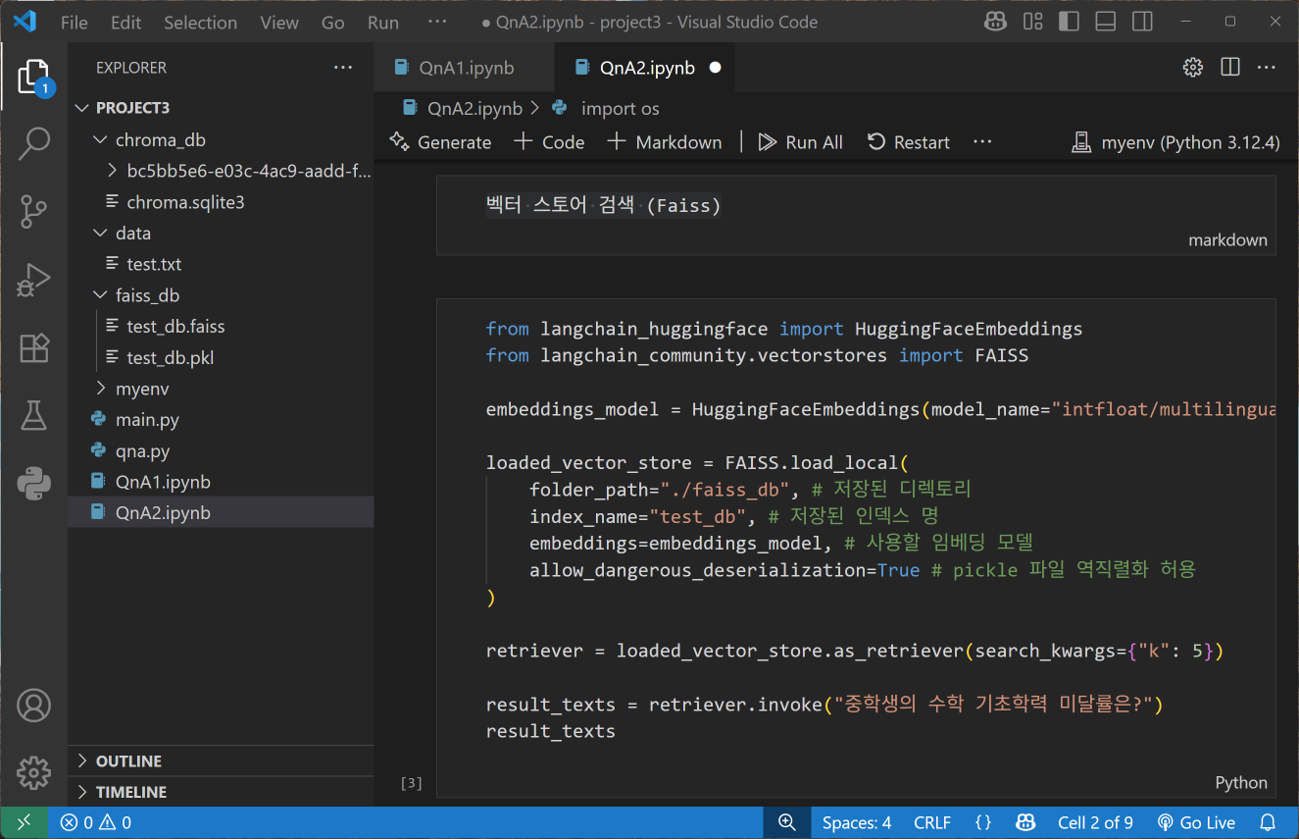Open the test_db.faiss file

(221, 326)
